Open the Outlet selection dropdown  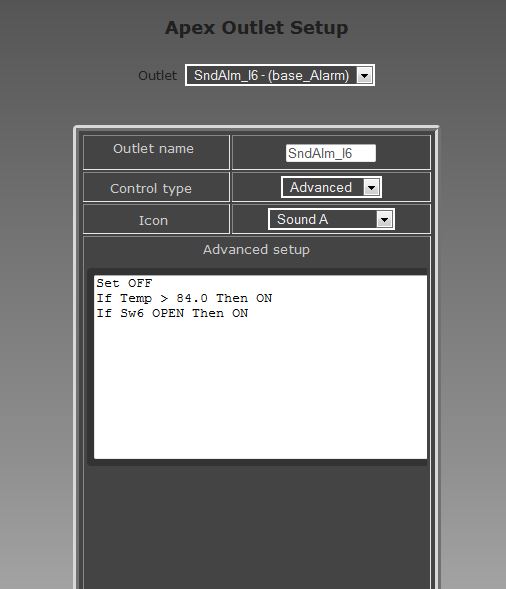coord(279,75)
